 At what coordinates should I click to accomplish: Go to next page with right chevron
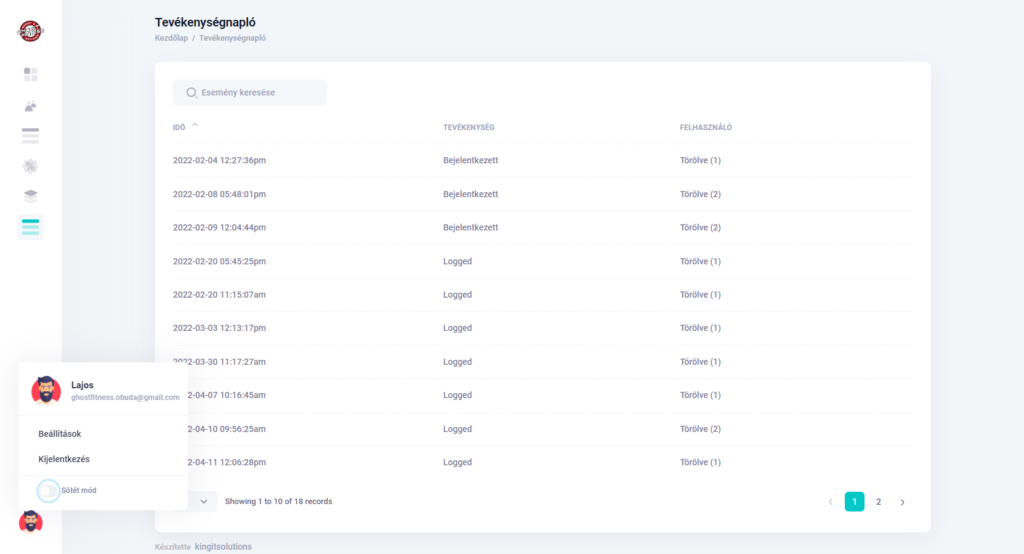click(902, 502)
